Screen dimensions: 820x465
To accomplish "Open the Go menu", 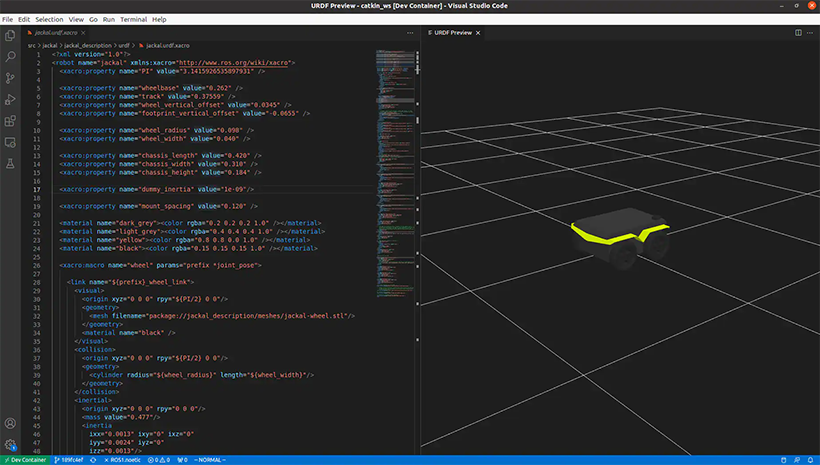I will click(x=93, y=19).
